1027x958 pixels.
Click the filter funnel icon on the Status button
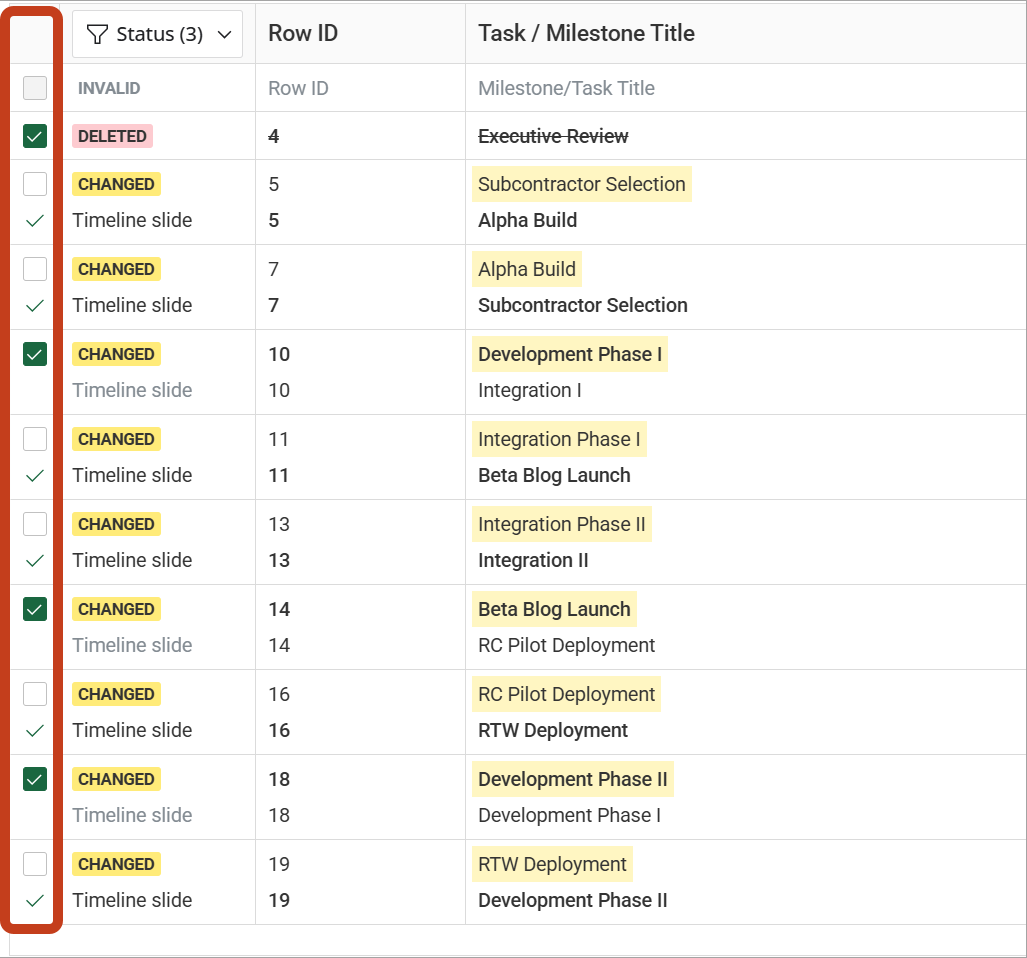97,33
